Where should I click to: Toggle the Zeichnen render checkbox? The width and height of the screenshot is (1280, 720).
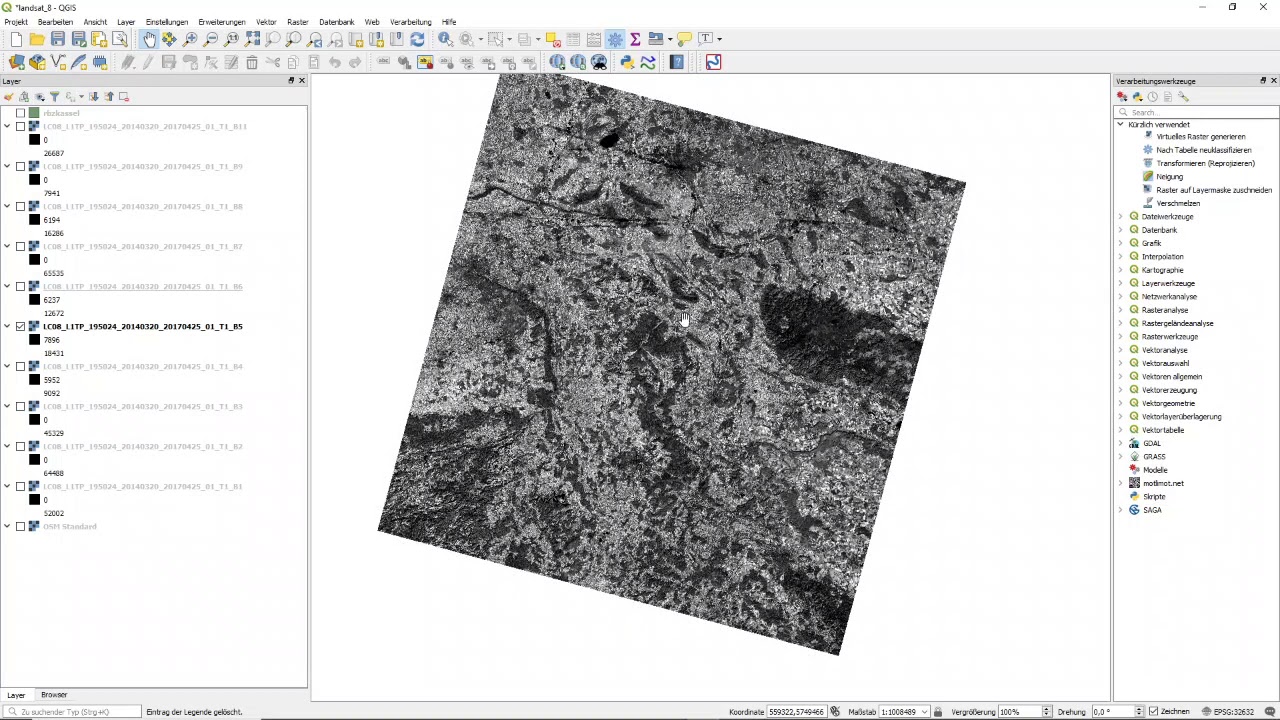coord(1154,712)
